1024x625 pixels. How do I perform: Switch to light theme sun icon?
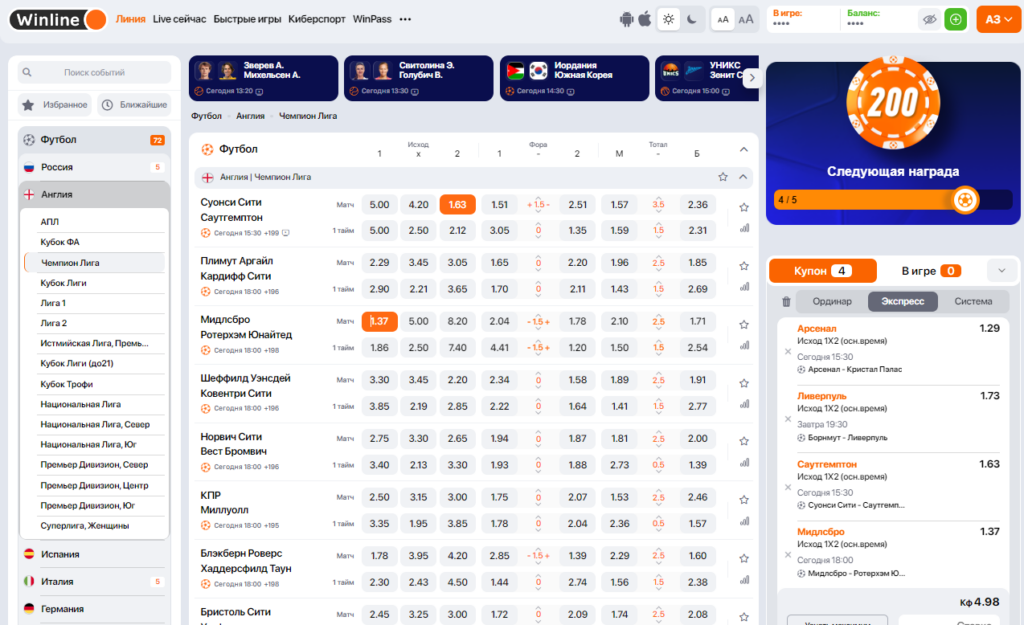click(x=668, y=19)
